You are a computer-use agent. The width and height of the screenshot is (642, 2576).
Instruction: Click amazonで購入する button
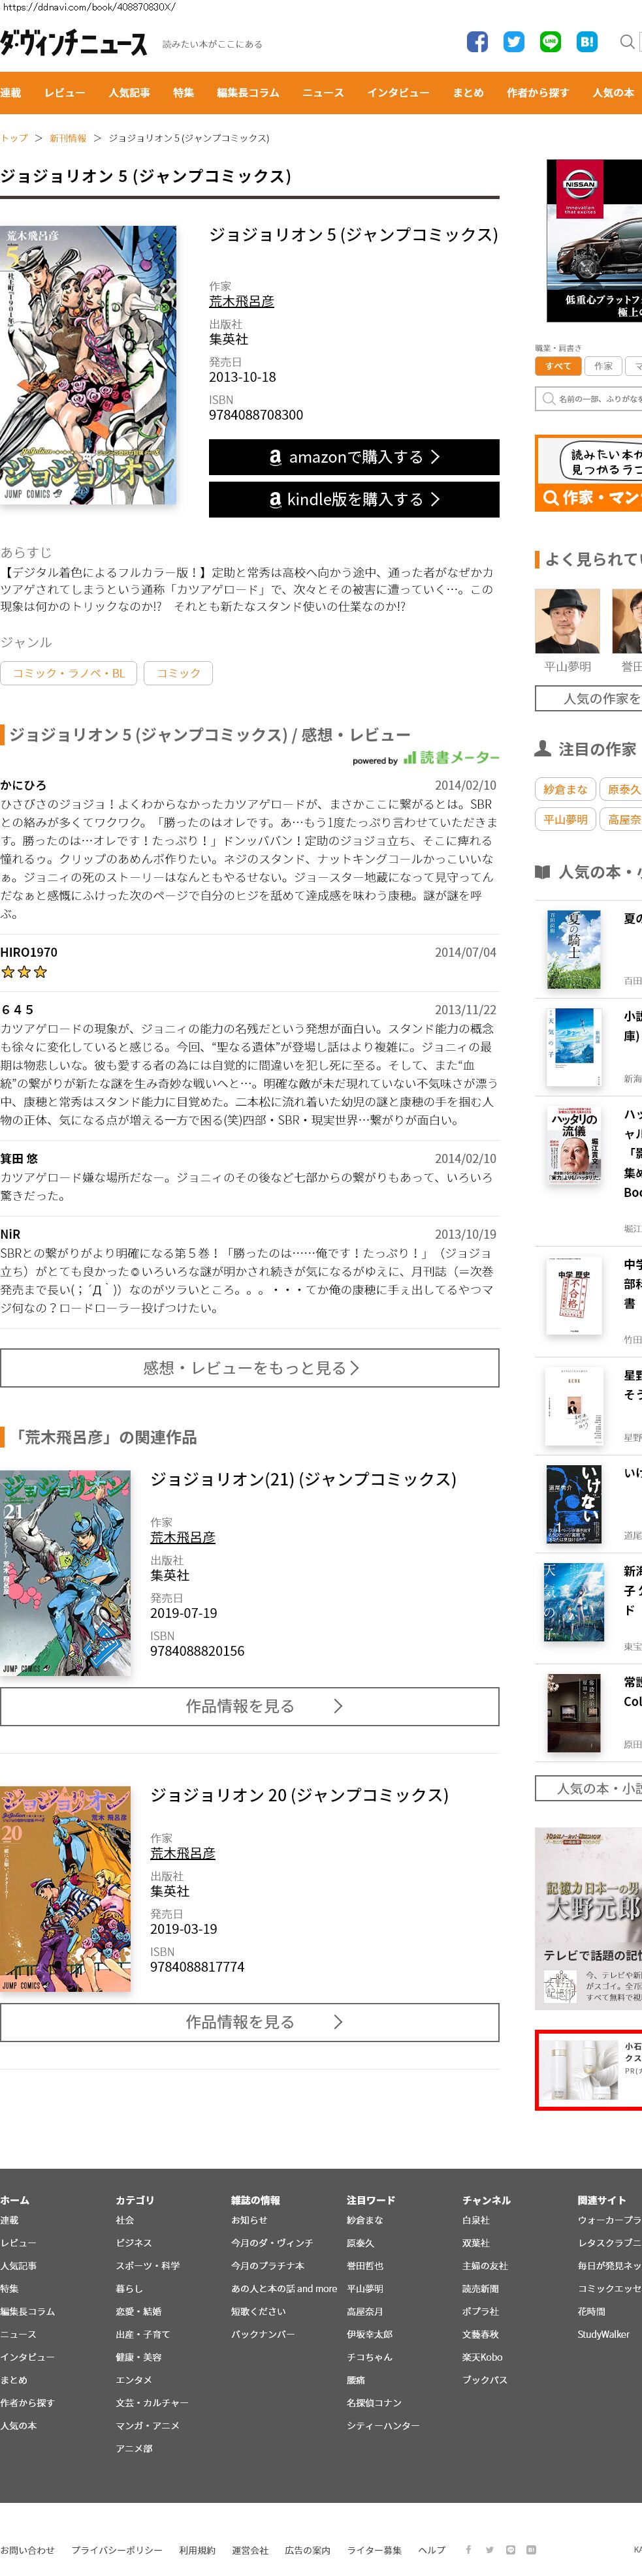[354, 457]
